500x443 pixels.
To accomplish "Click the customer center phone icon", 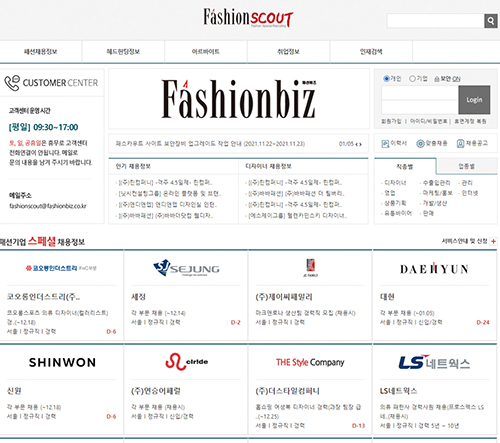I will click(x=12, y=83).
